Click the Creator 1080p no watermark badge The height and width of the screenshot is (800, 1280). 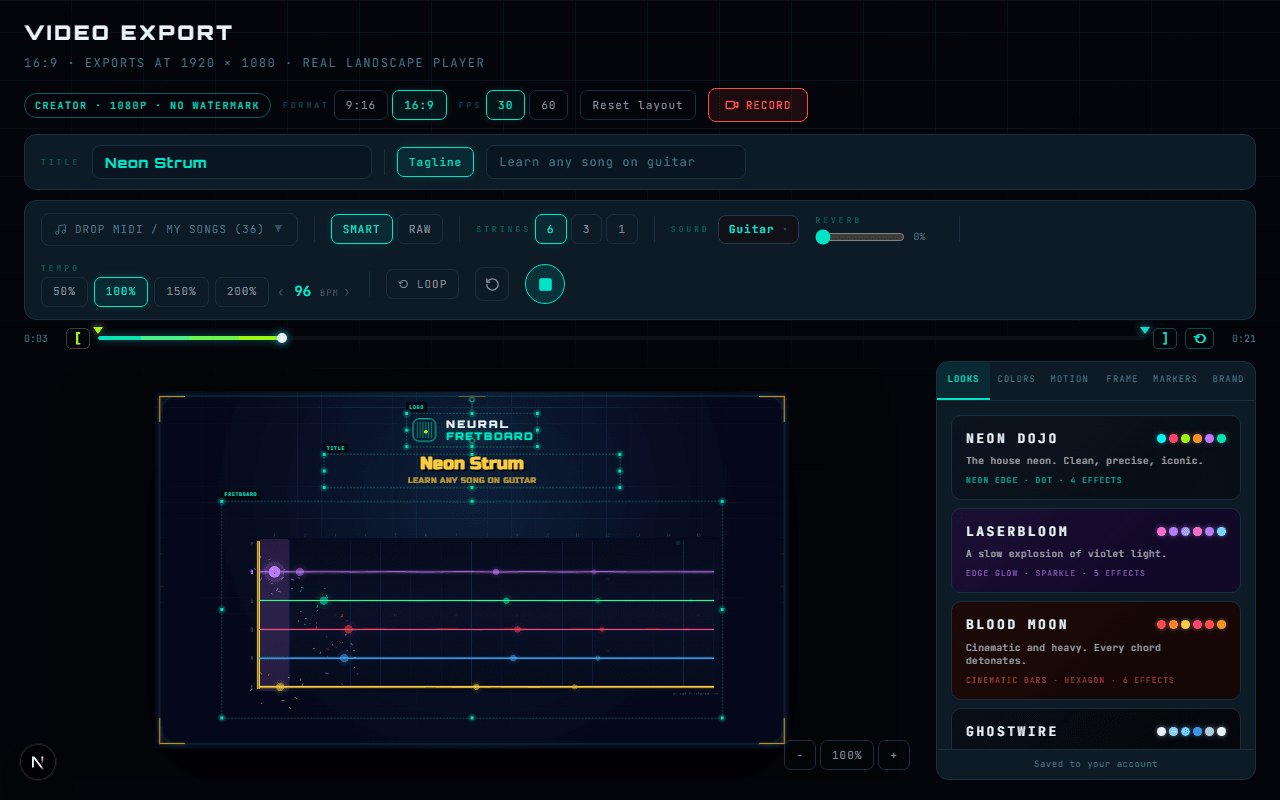(147, 105)
